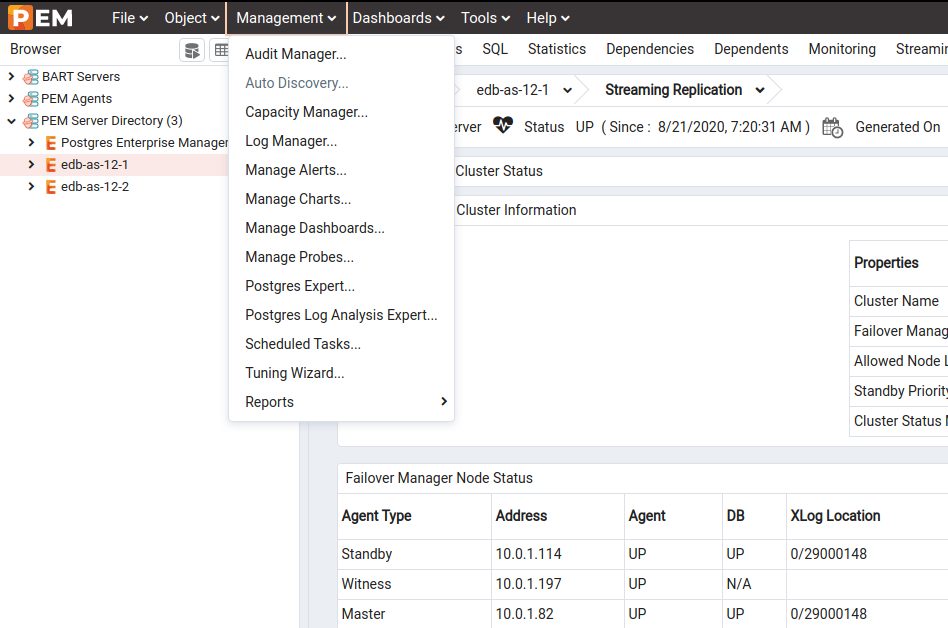The height and width of the screenshot is (628, 948).
Task: Expand the PEM Agents node
Action: (11, 98)
